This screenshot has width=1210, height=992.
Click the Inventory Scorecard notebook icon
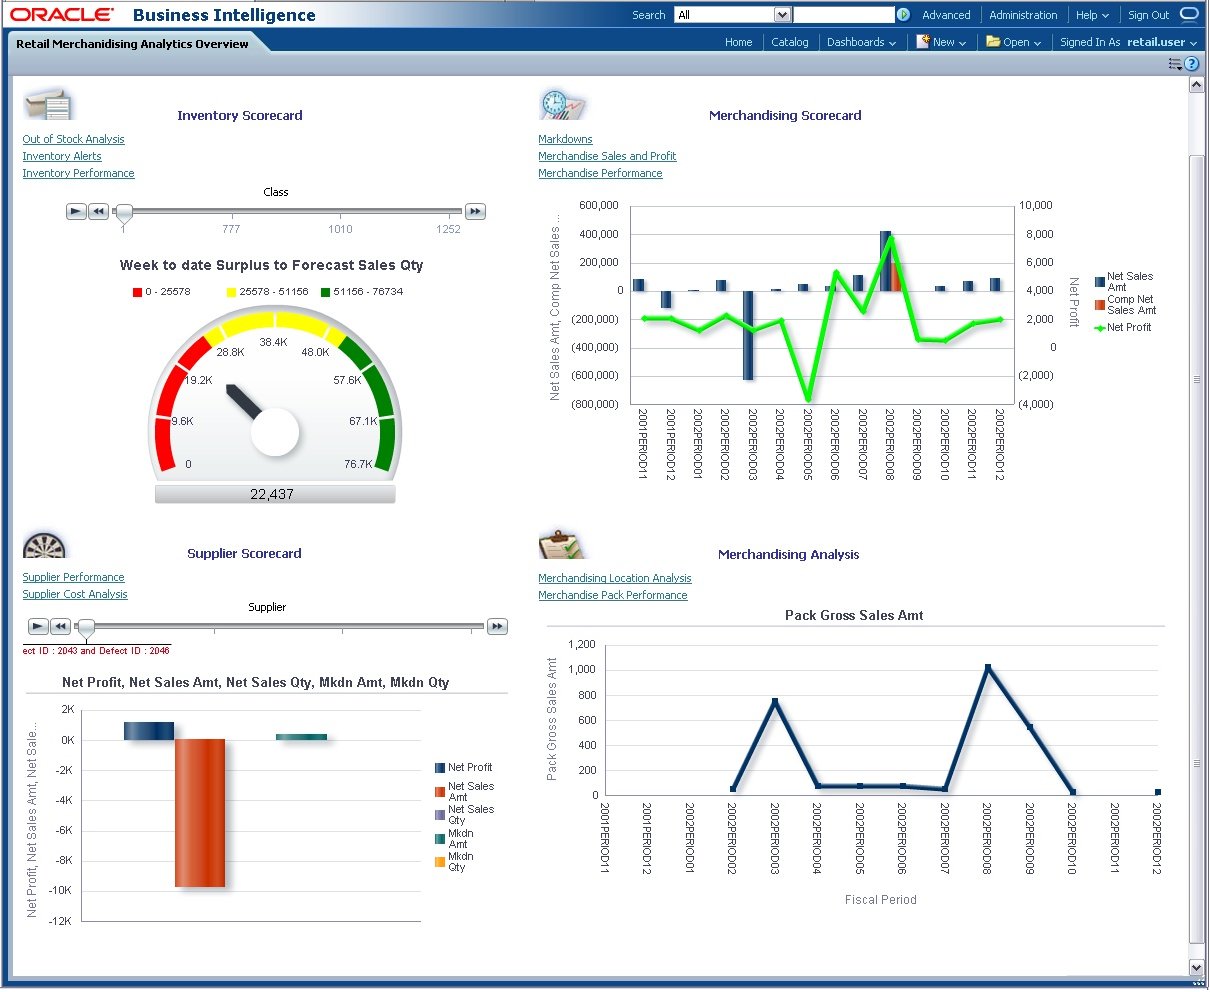click(x=48, y=103)
